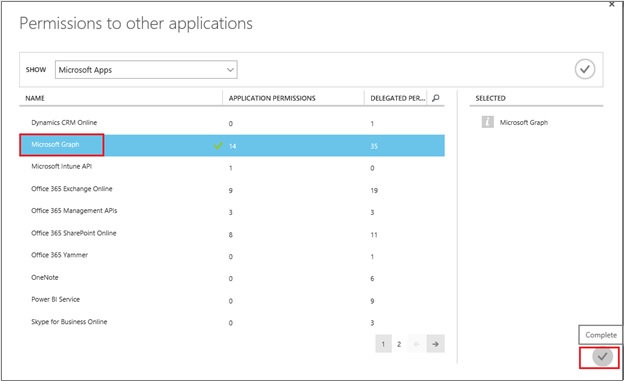Select Office 365 Exchange Online row
624x381 pixels.
232,190
